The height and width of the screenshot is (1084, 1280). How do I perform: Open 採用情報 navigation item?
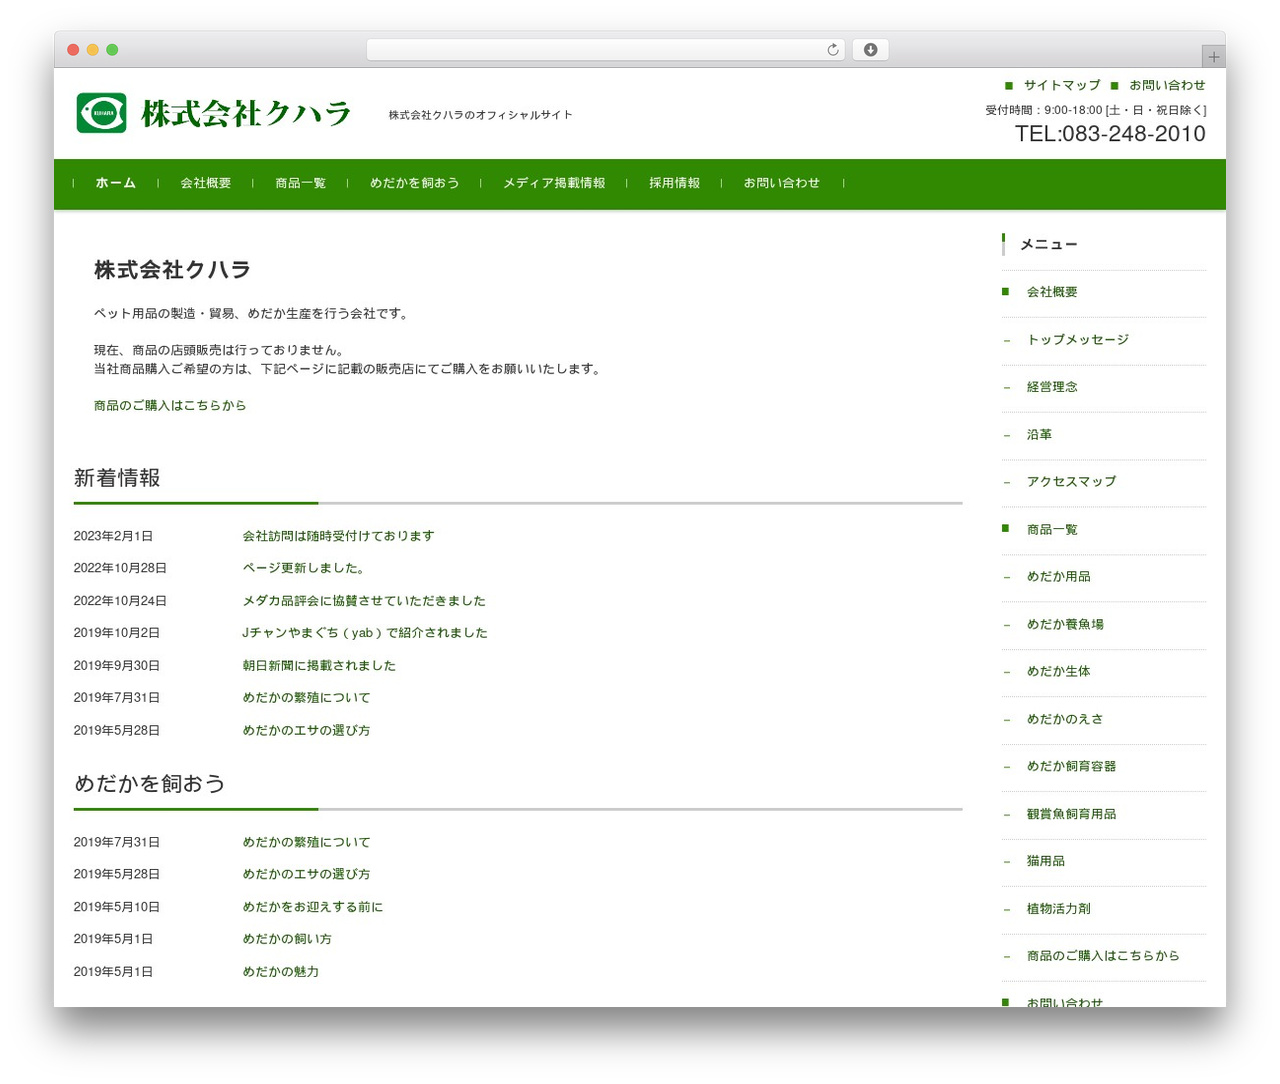pyautogui.click(x=674, y=183)
